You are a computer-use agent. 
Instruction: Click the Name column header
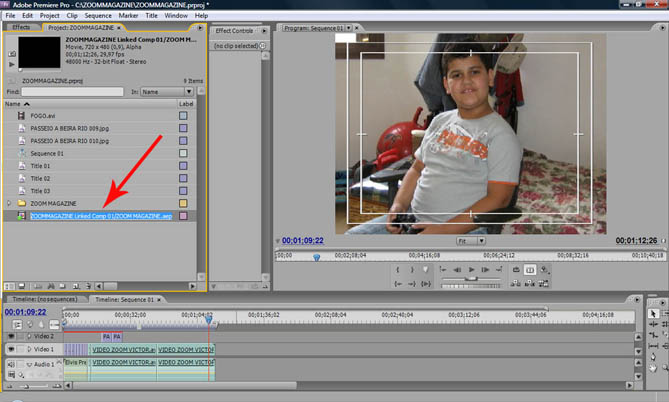point(13,103)
